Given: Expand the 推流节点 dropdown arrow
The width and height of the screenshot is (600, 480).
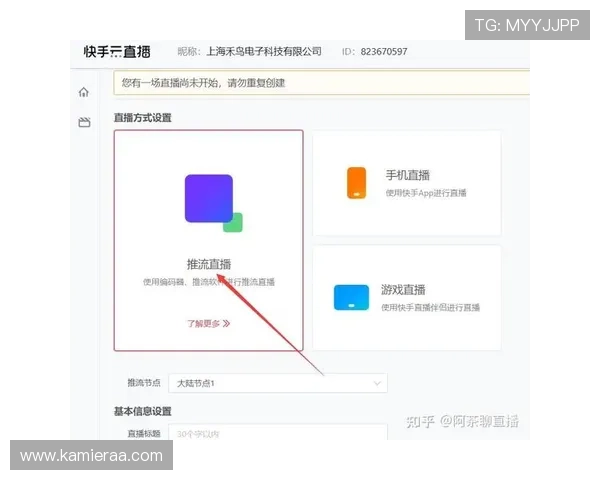Looking at the screenshot, I should pos(377,383).
